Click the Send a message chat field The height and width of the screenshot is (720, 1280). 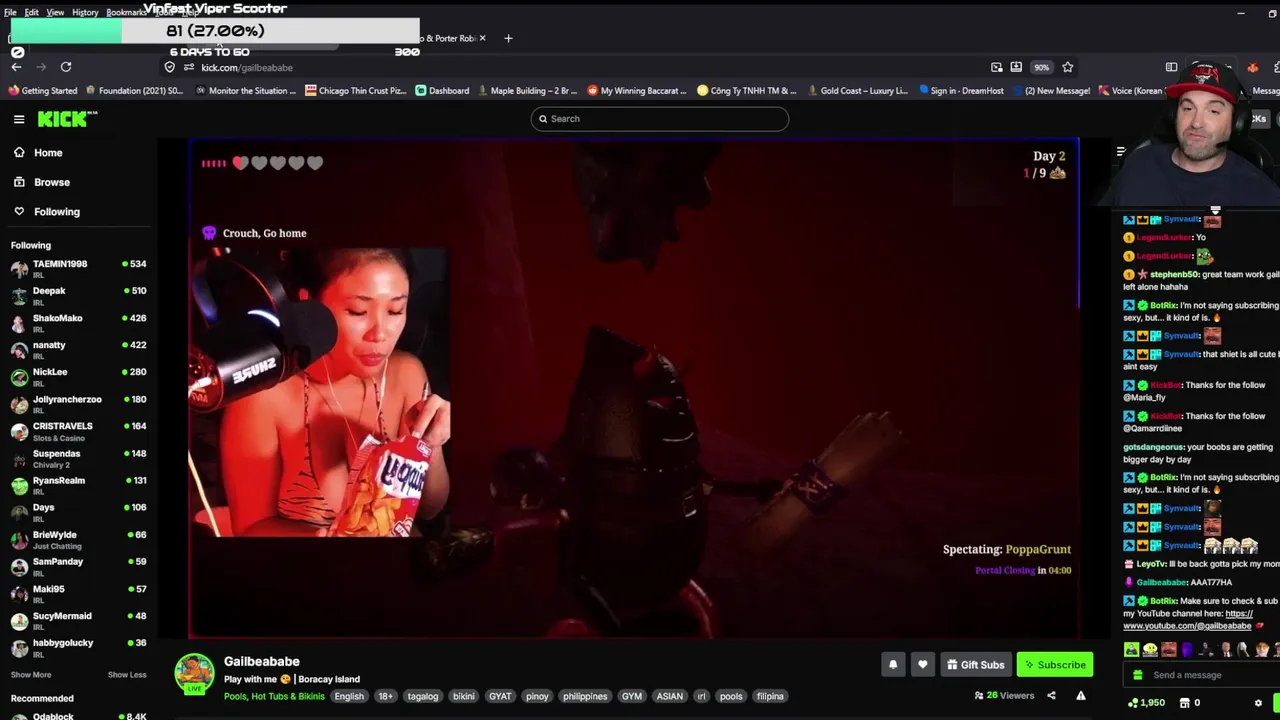[x=1200, y=675]
